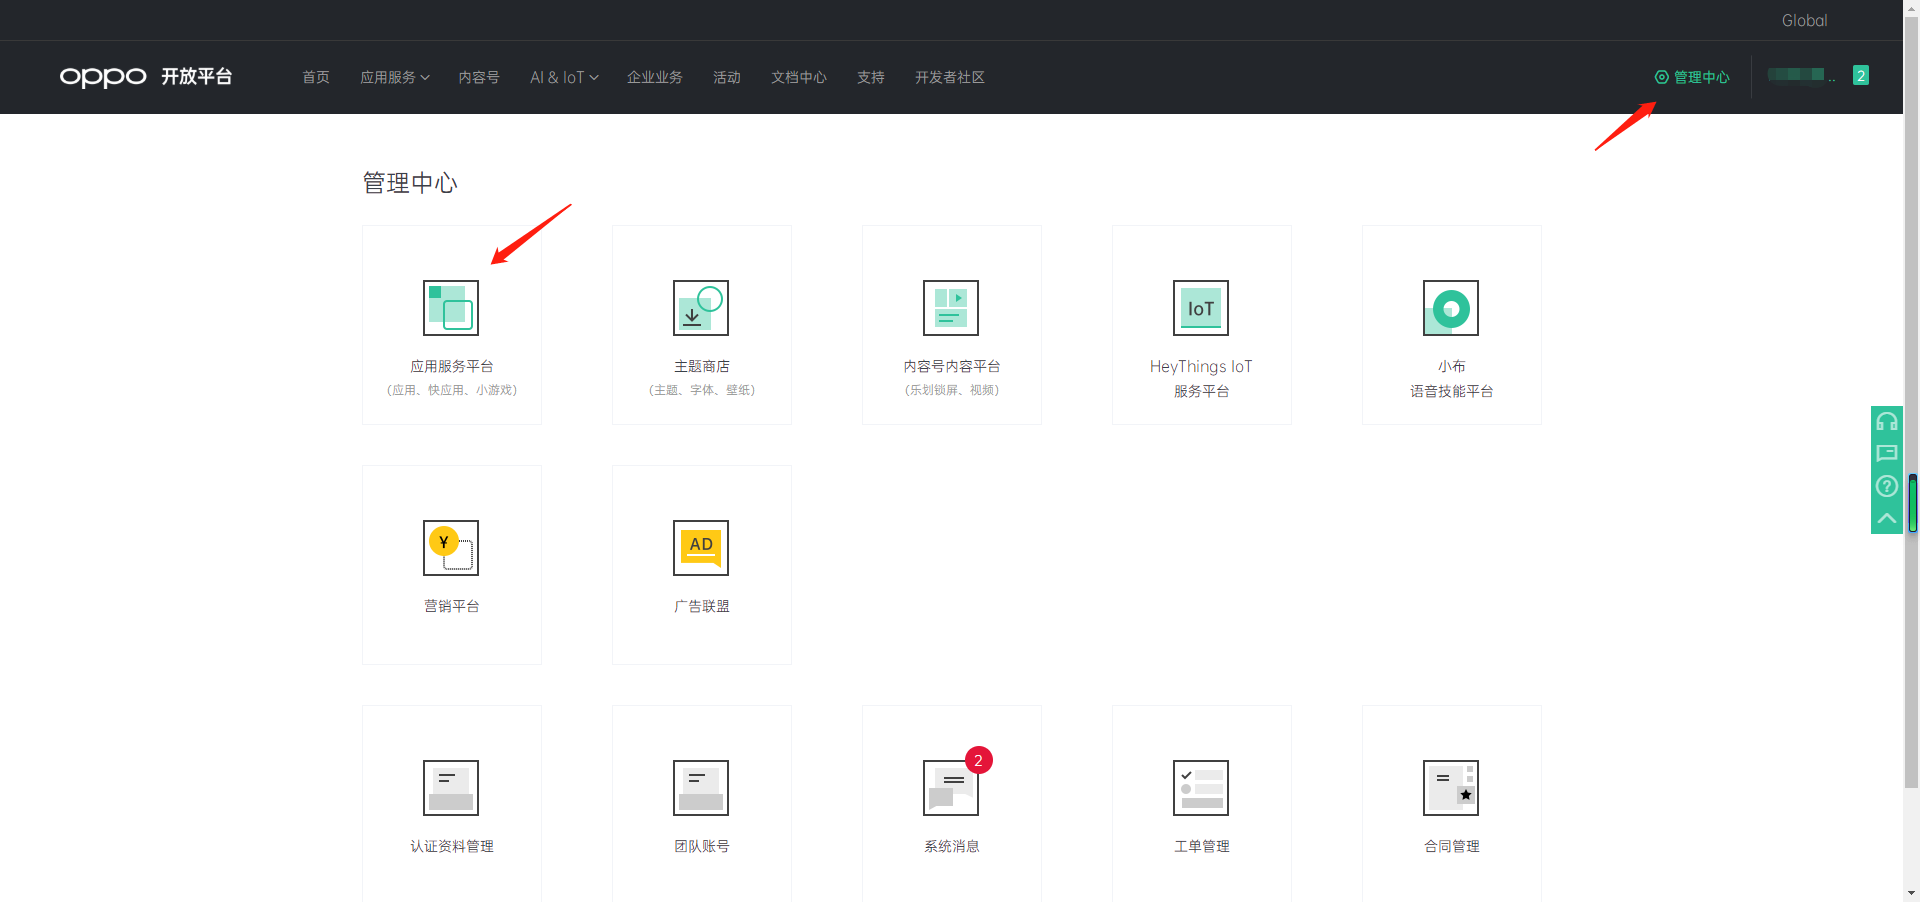
Task: Click the OPPO 开放平台 logo
Action: (x=146, y=77)
